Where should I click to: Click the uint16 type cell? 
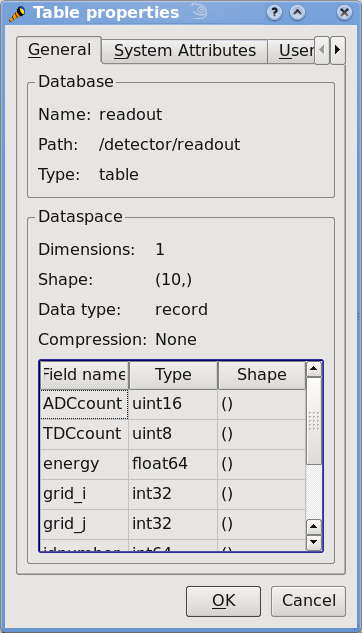click(173, 404)
